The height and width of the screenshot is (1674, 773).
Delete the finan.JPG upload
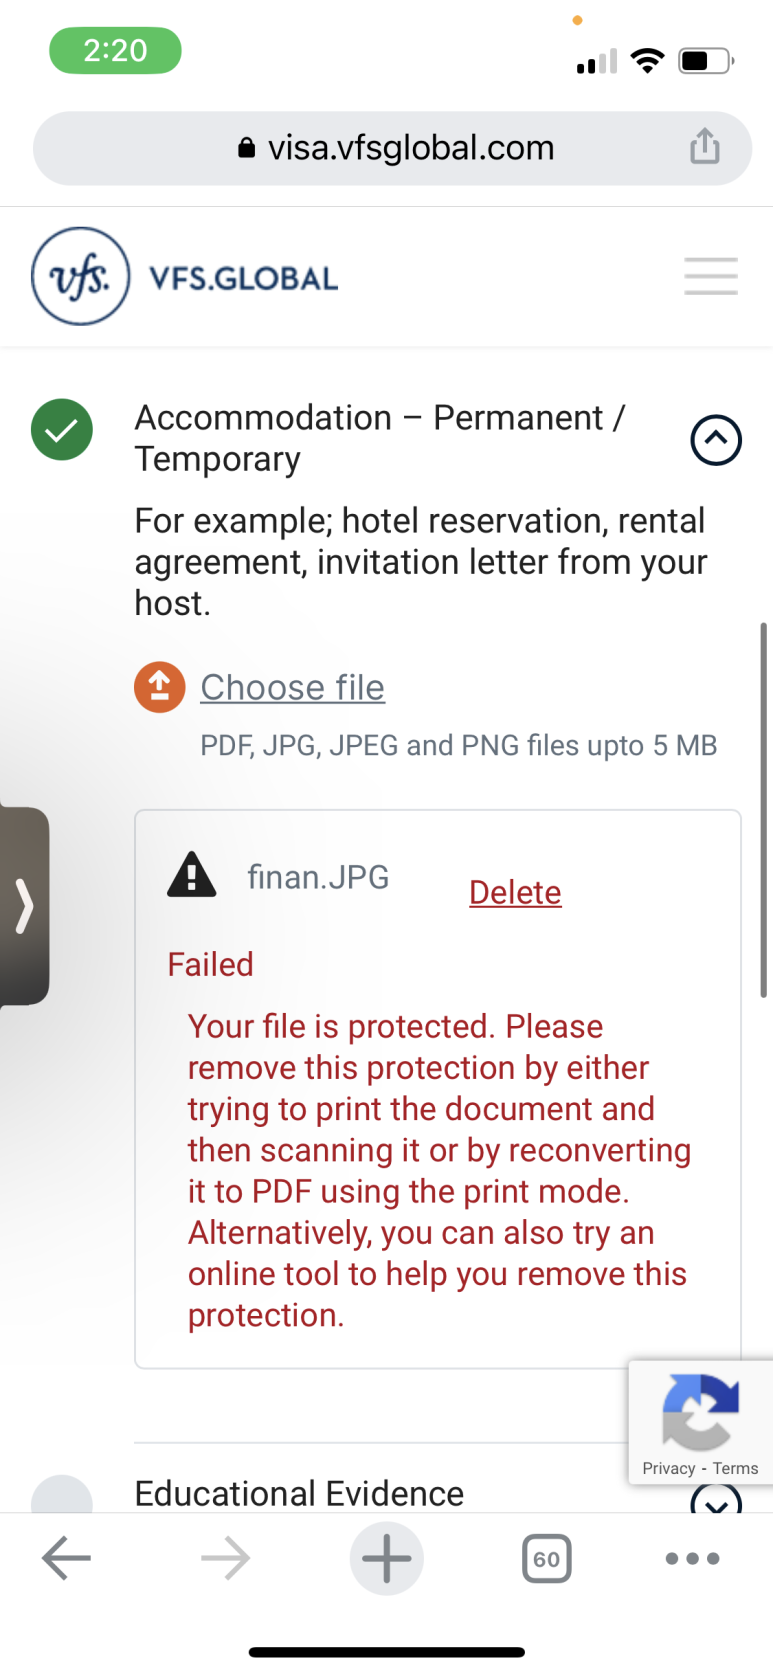[x=515, y=892]
